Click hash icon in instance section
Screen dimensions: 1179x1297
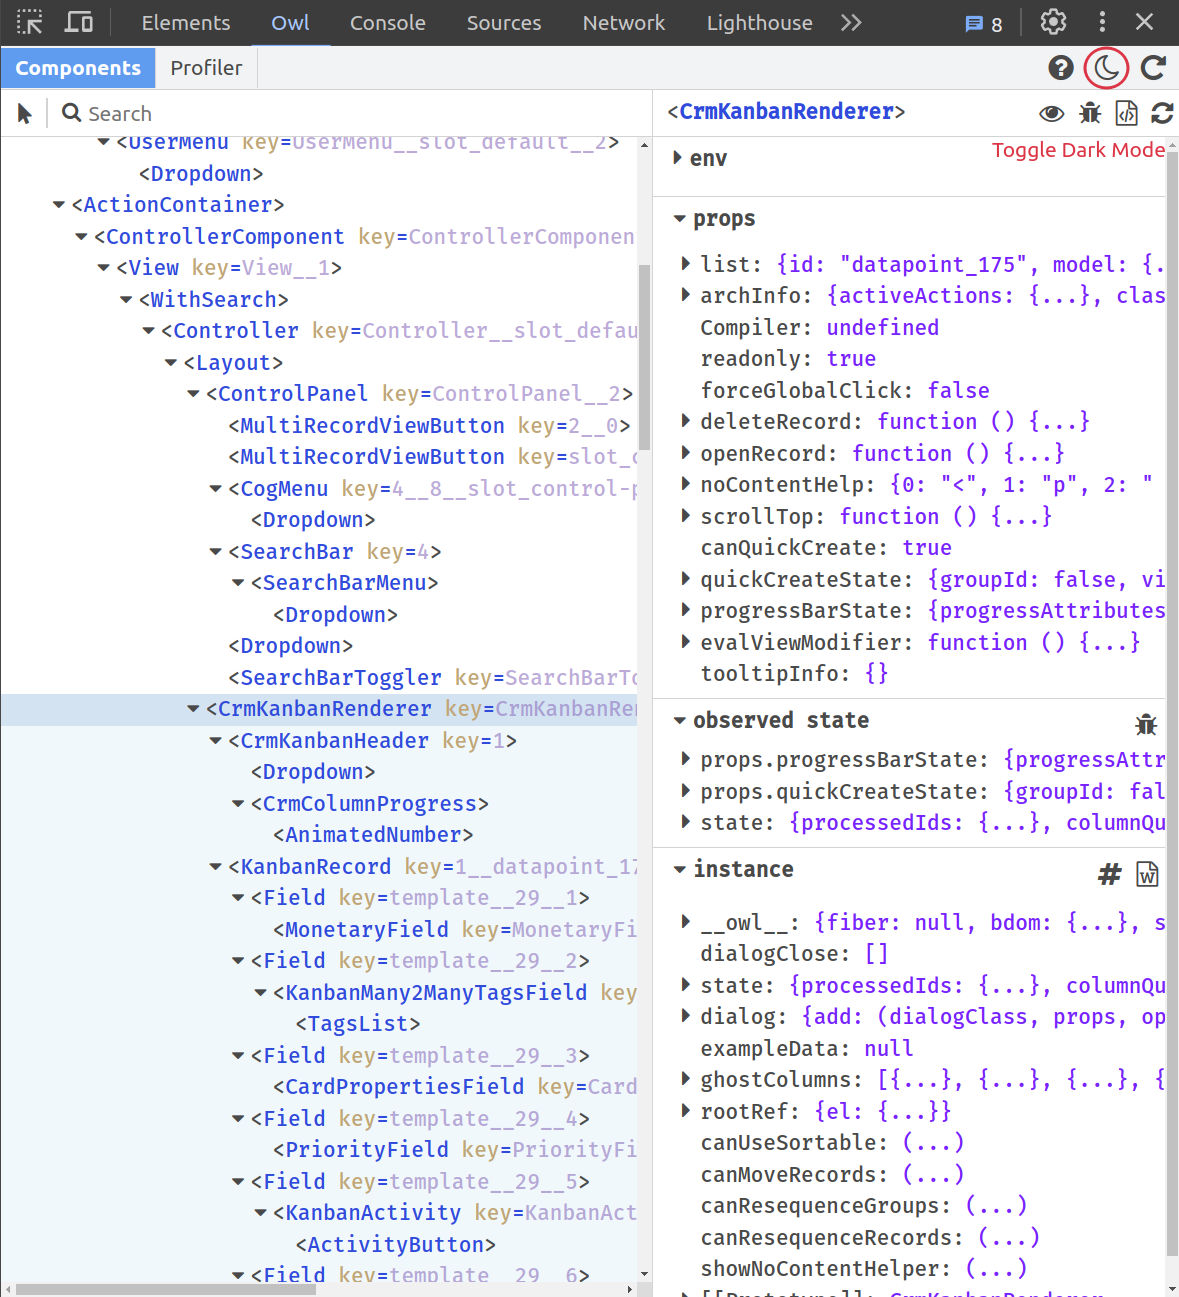click(x=1110, y=874)
